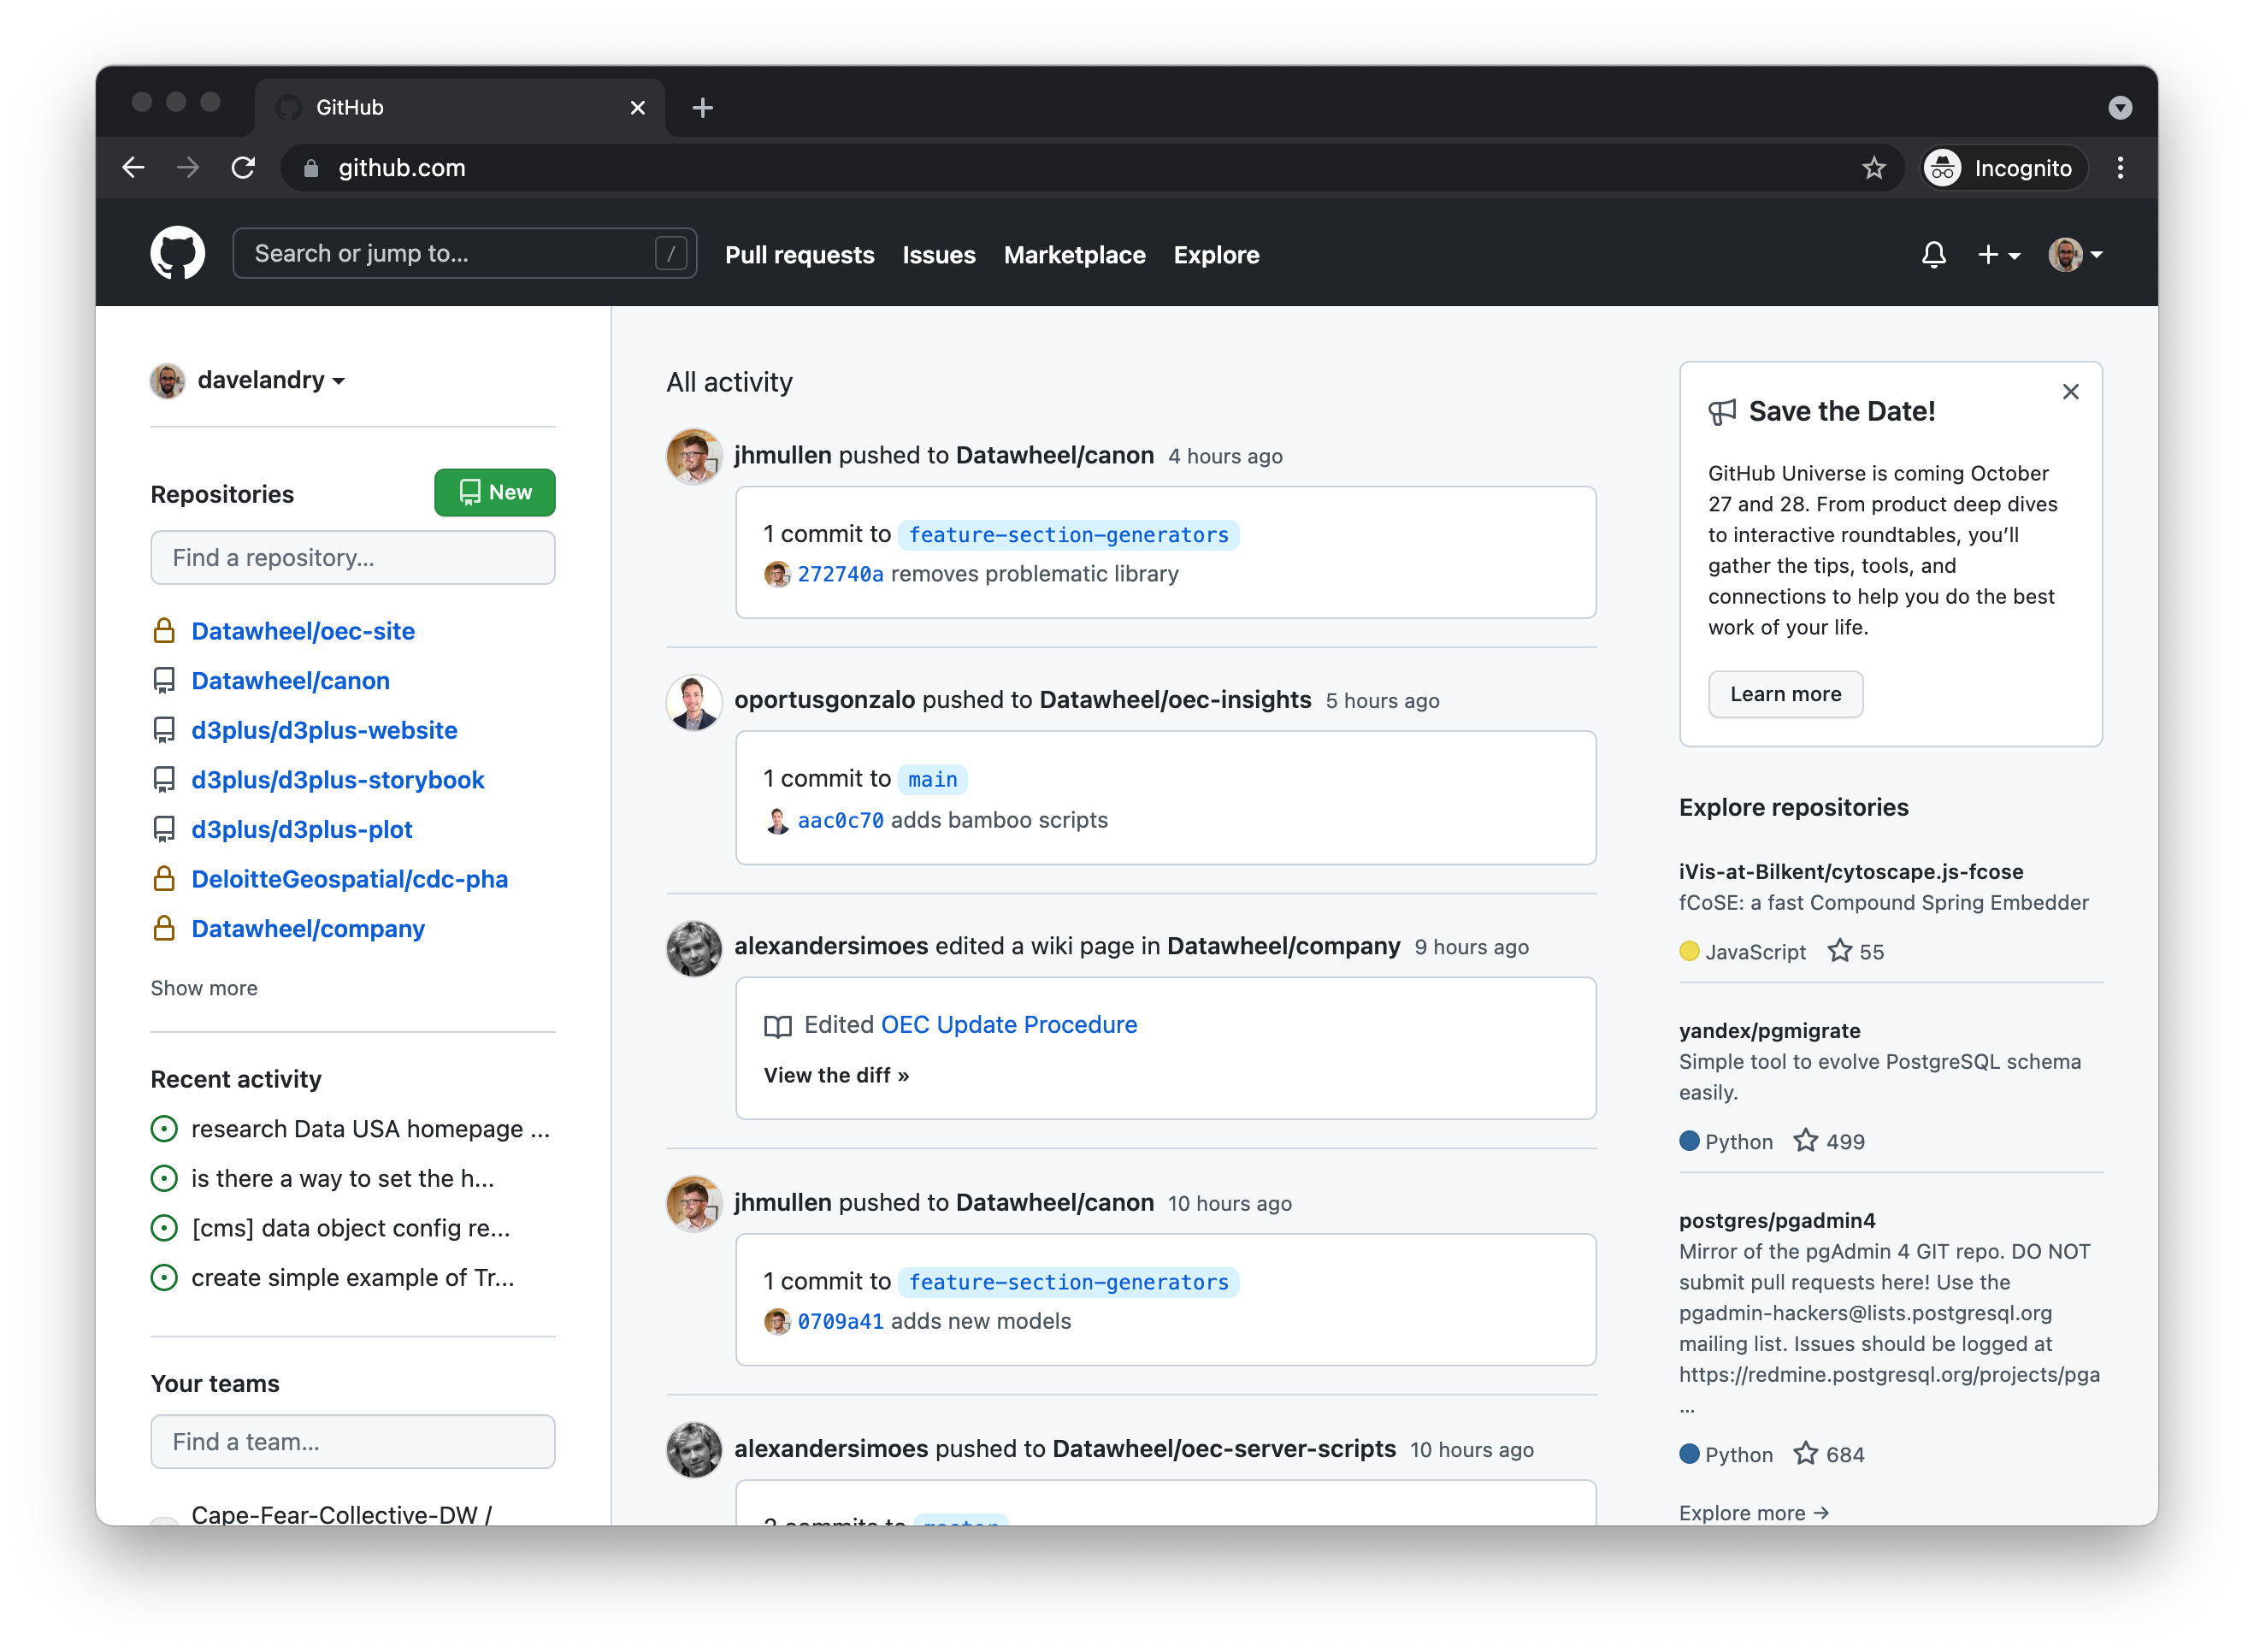This screenshot has width=2254, height=1652.
Task: Click the Learn more button
Action: [1785, 694]
